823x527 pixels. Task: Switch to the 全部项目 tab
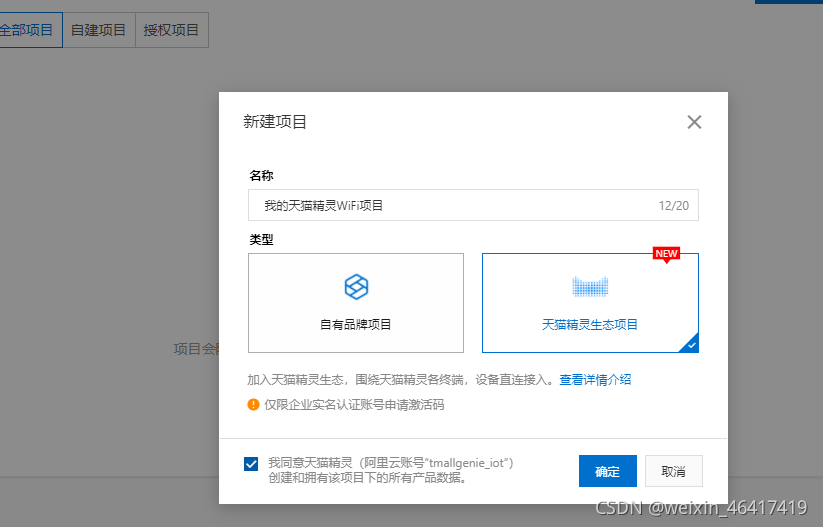[29, 30]
